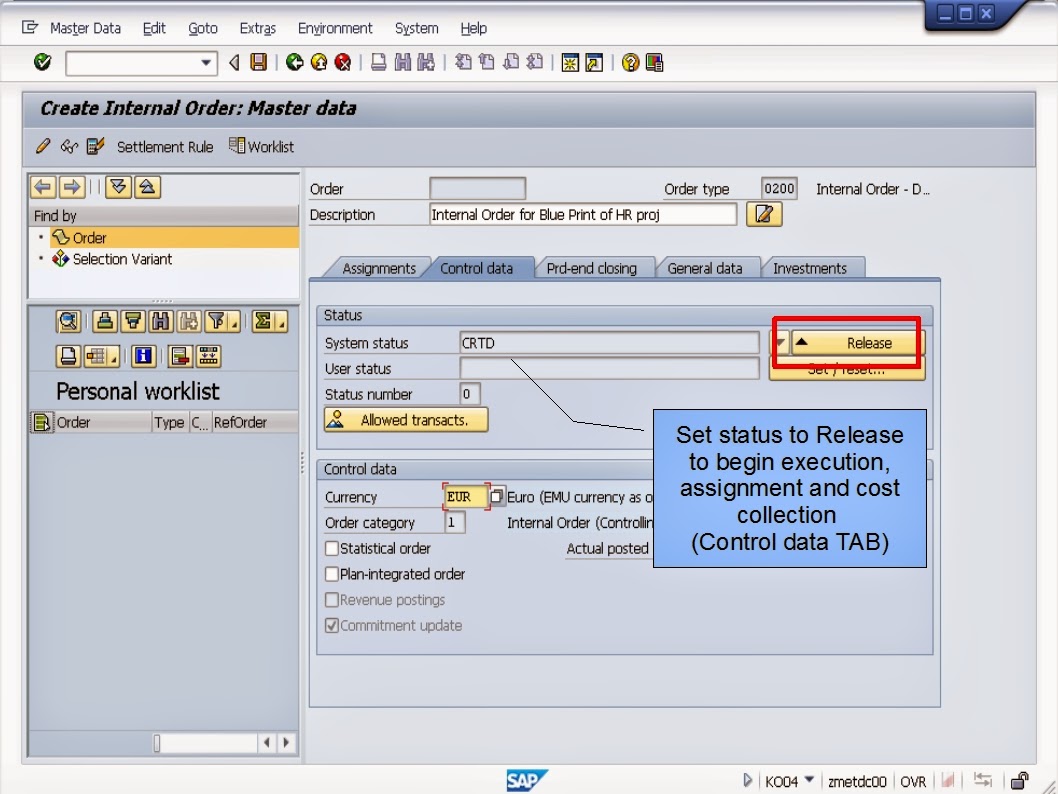Select the Save icon in the toolbar
1058x794 pixels.
[257, 63]
